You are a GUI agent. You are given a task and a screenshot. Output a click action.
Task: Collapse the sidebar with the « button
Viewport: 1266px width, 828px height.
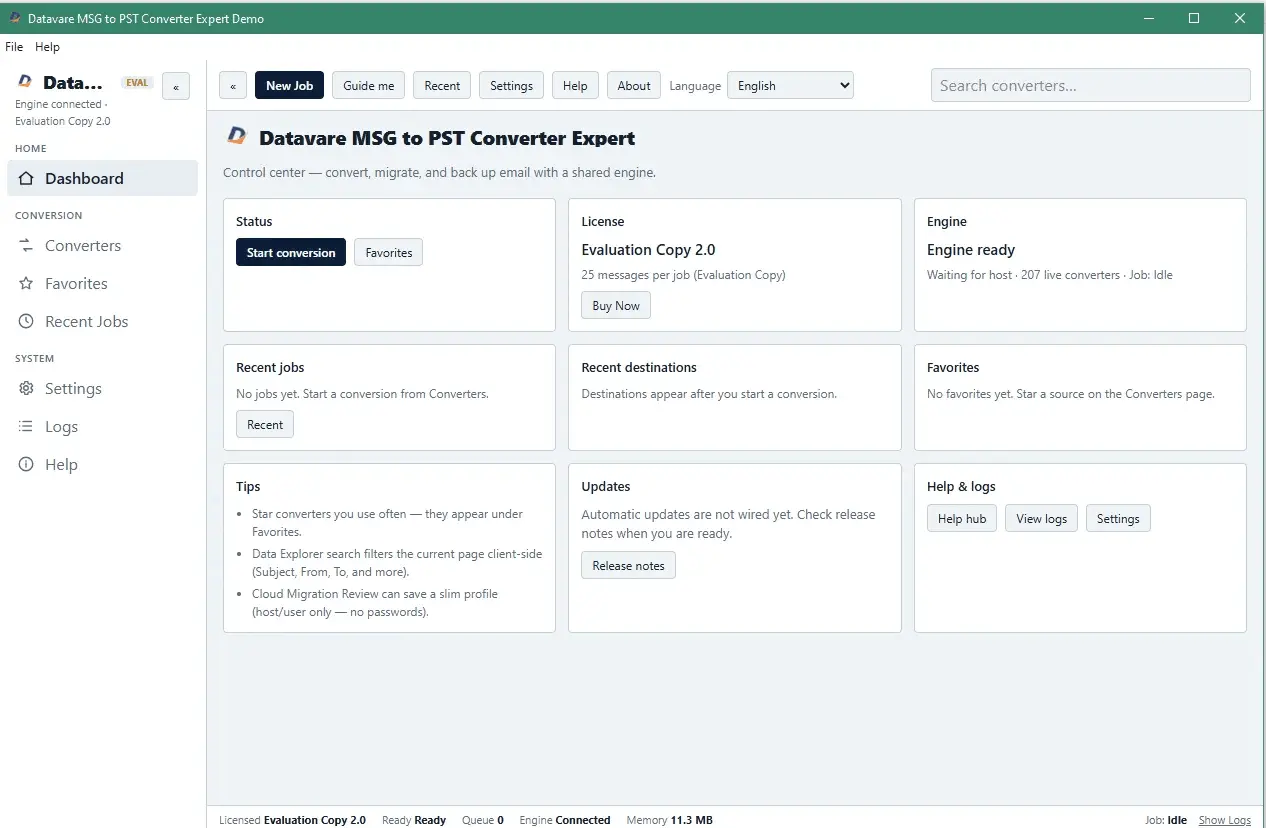click(176, 86)
